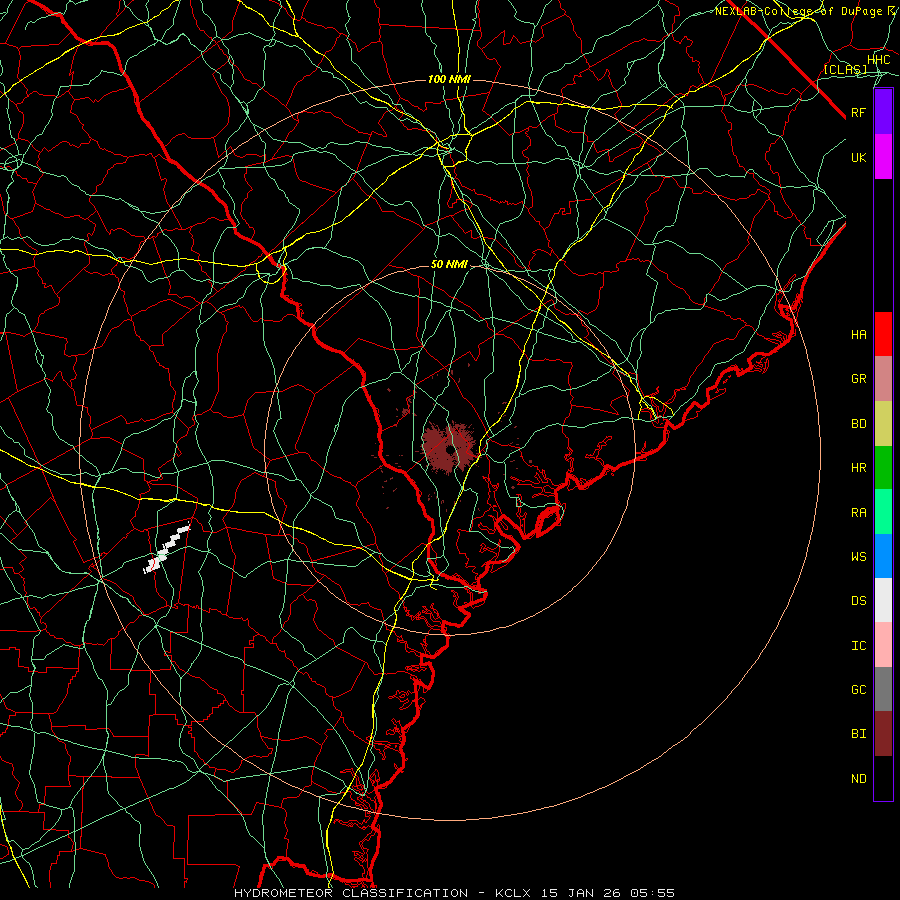The image size is (900, 900).
Task: Click the ND legend label
Action: (x=858, y=779)
